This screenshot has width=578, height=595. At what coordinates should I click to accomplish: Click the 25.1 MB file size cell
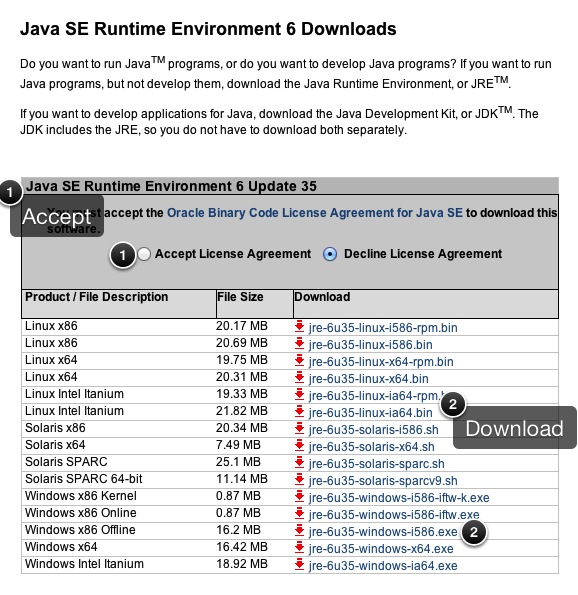tap(238, 462)
